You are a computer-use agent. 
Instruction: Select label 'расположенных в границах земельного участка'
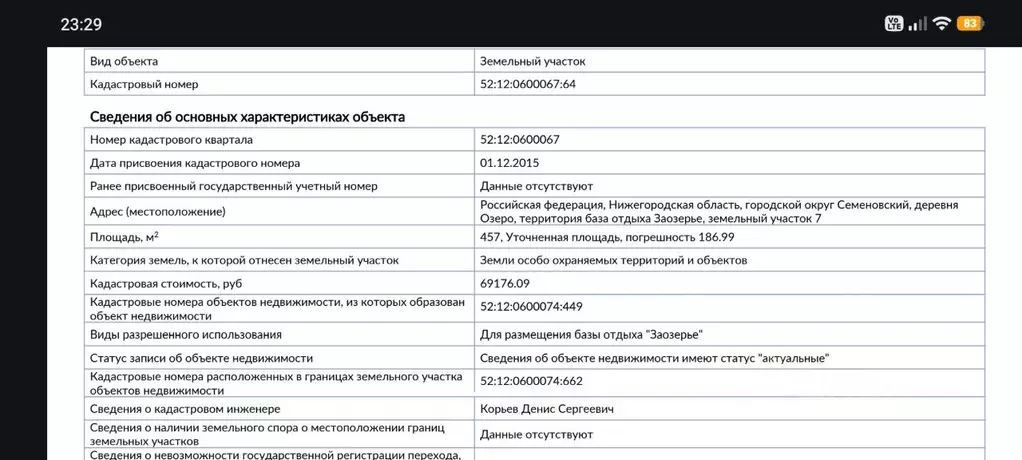(276, 384)
